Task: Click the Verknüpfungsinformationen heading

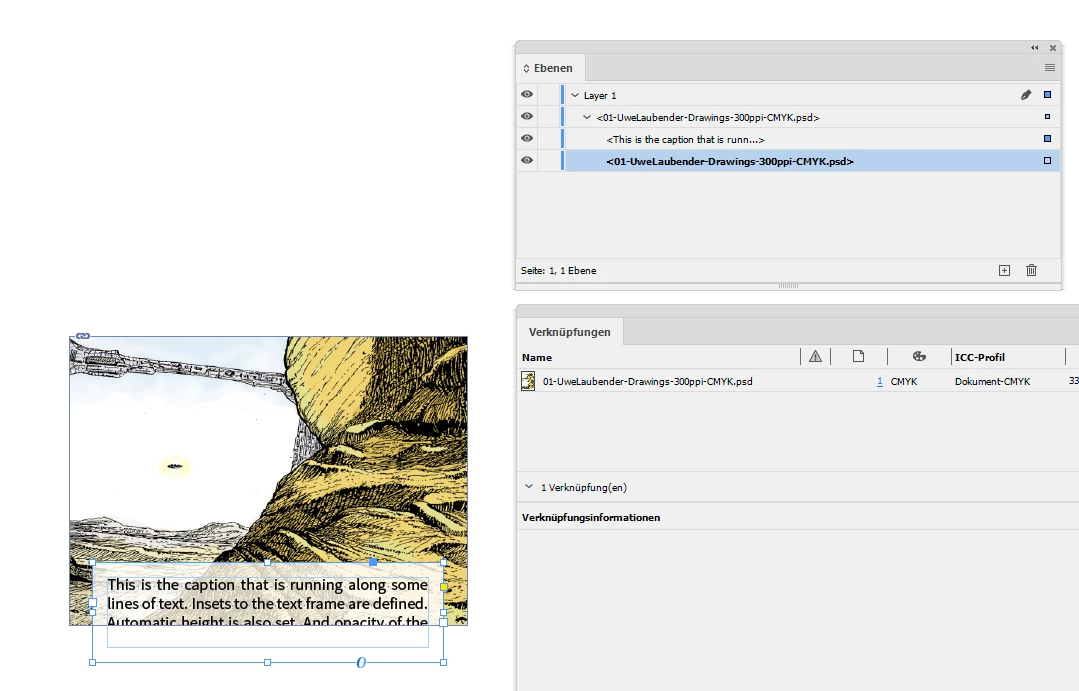Action: point(591,518)
